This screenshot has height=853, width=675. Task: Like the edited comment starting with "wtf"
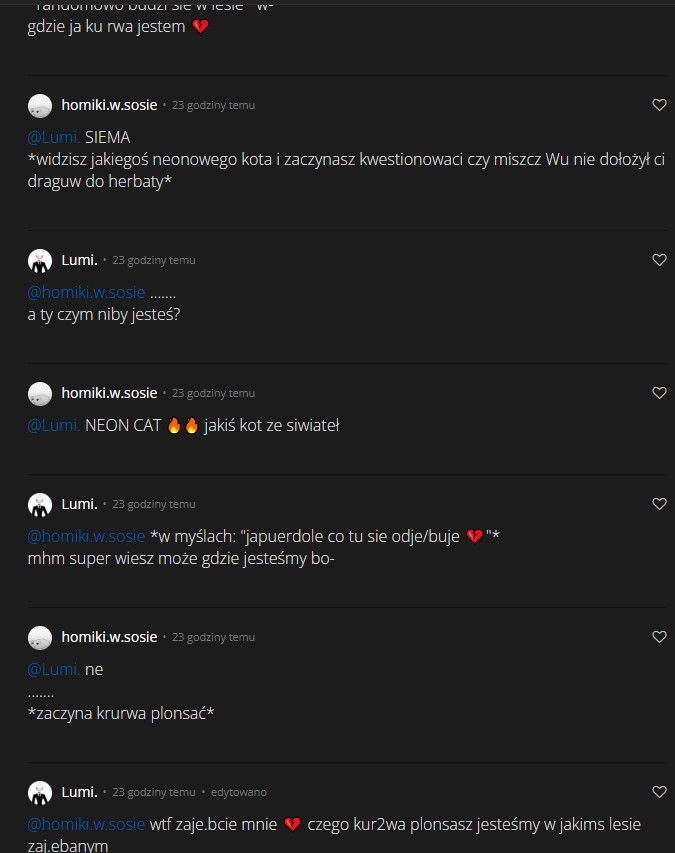coord(659,792)
